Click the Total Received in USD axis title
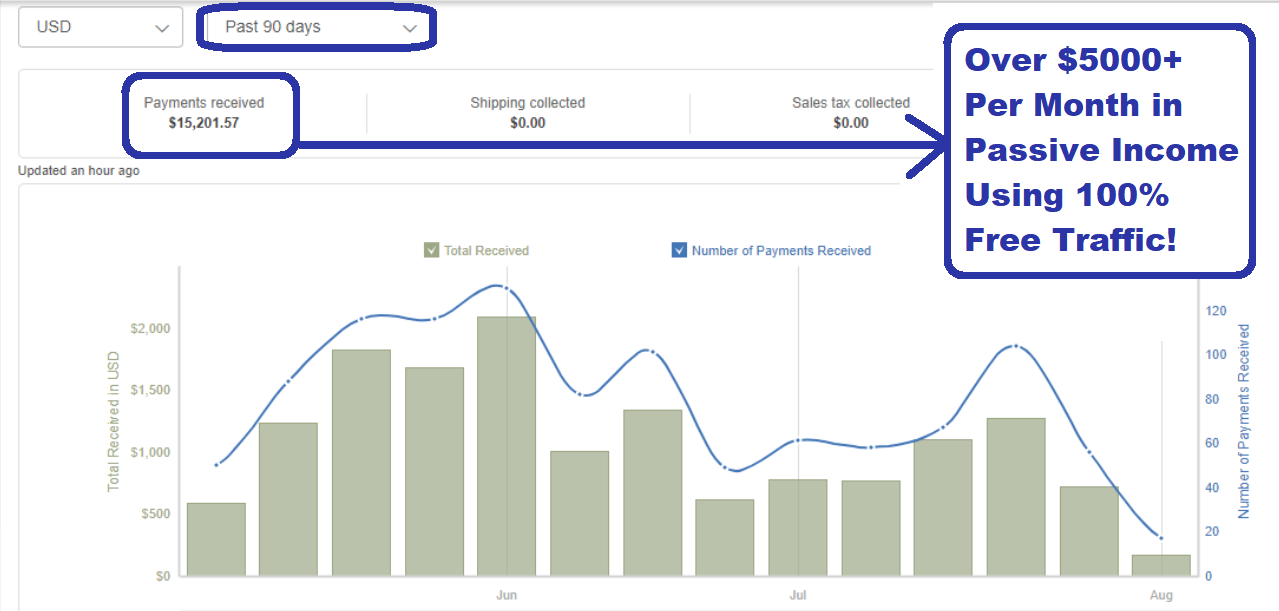1279x611 pixels. 113,421
